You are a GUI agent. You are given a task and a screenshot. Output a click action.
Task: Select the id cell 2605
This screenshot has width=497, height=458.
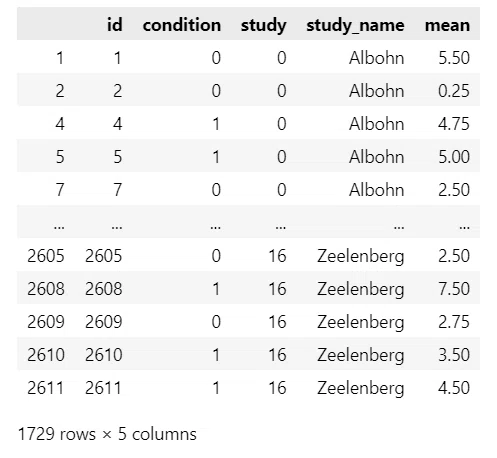point(103,256)
